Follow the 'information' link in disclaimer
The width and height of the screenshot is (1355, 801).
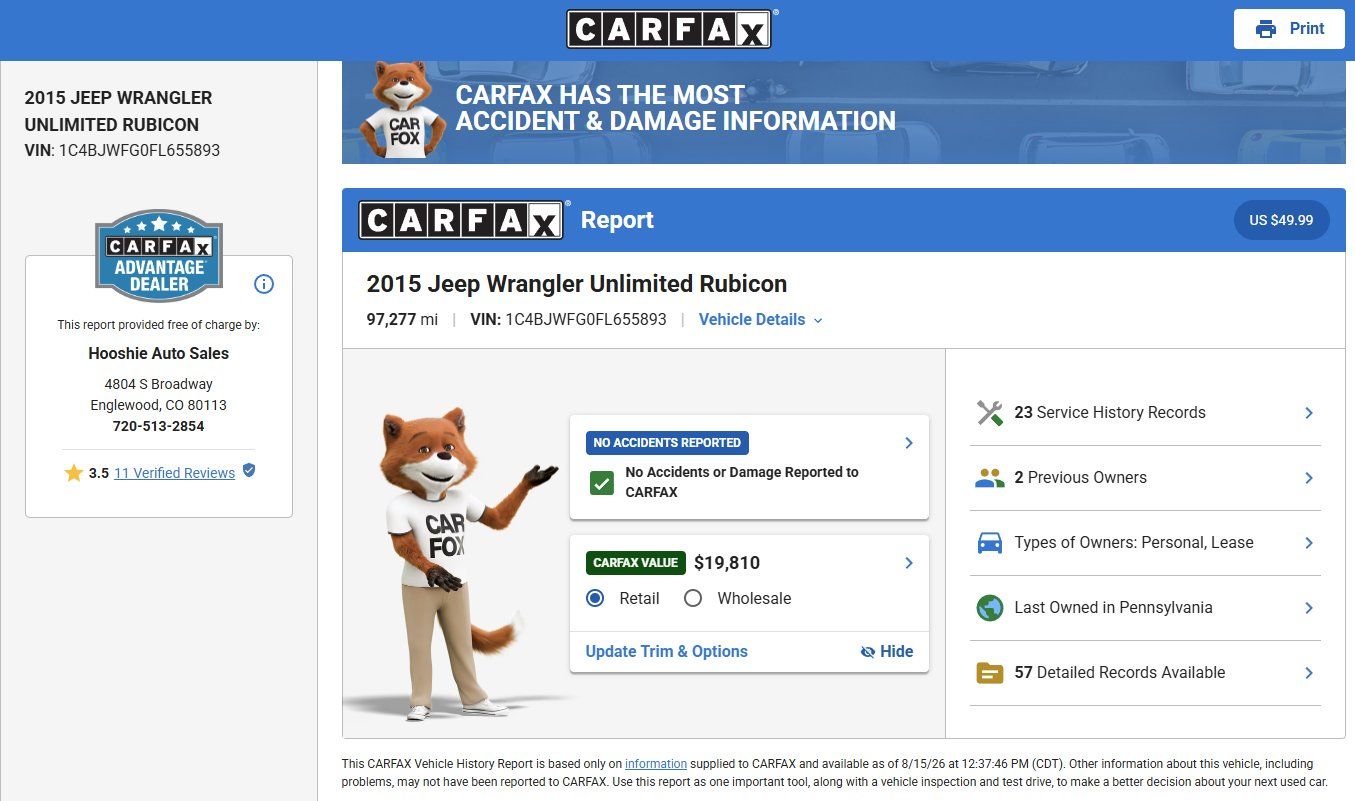coord(656,764)
